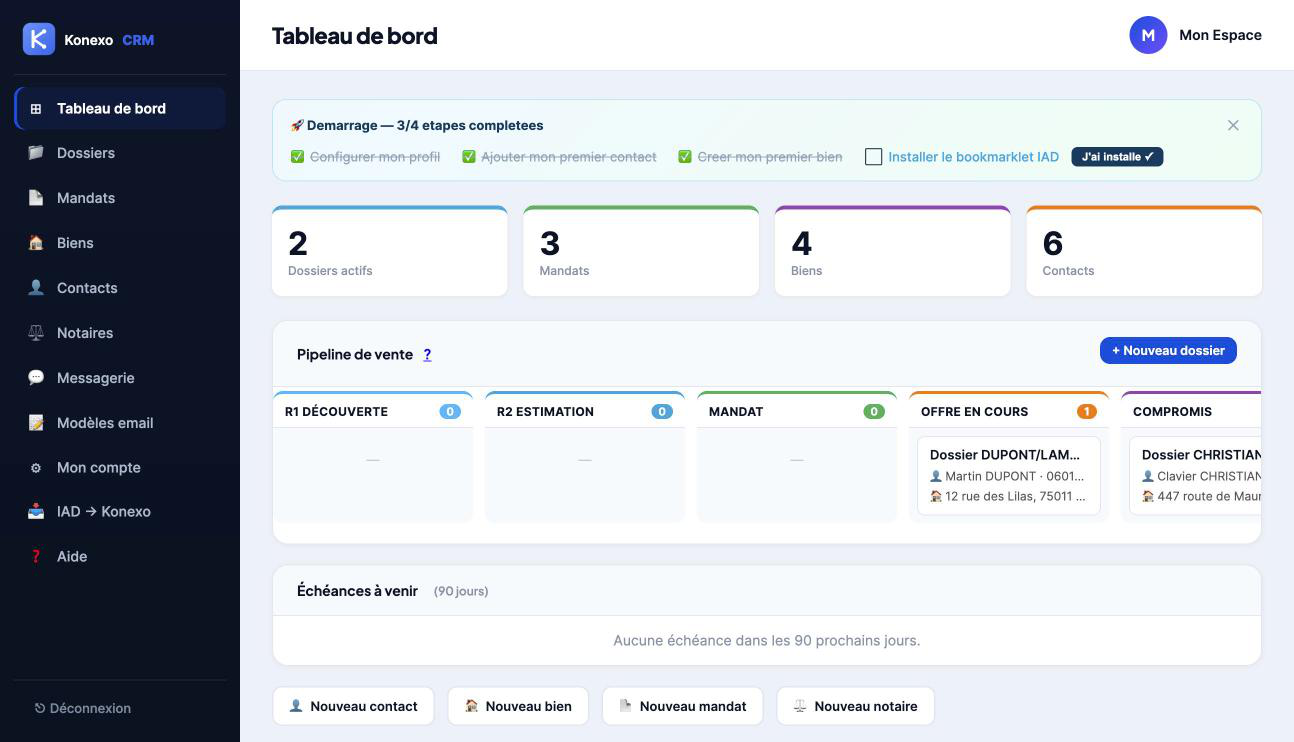Click the IAD → Konexo inbox icon
This screenshot has width=1294, height=742.
coord(36,512)
